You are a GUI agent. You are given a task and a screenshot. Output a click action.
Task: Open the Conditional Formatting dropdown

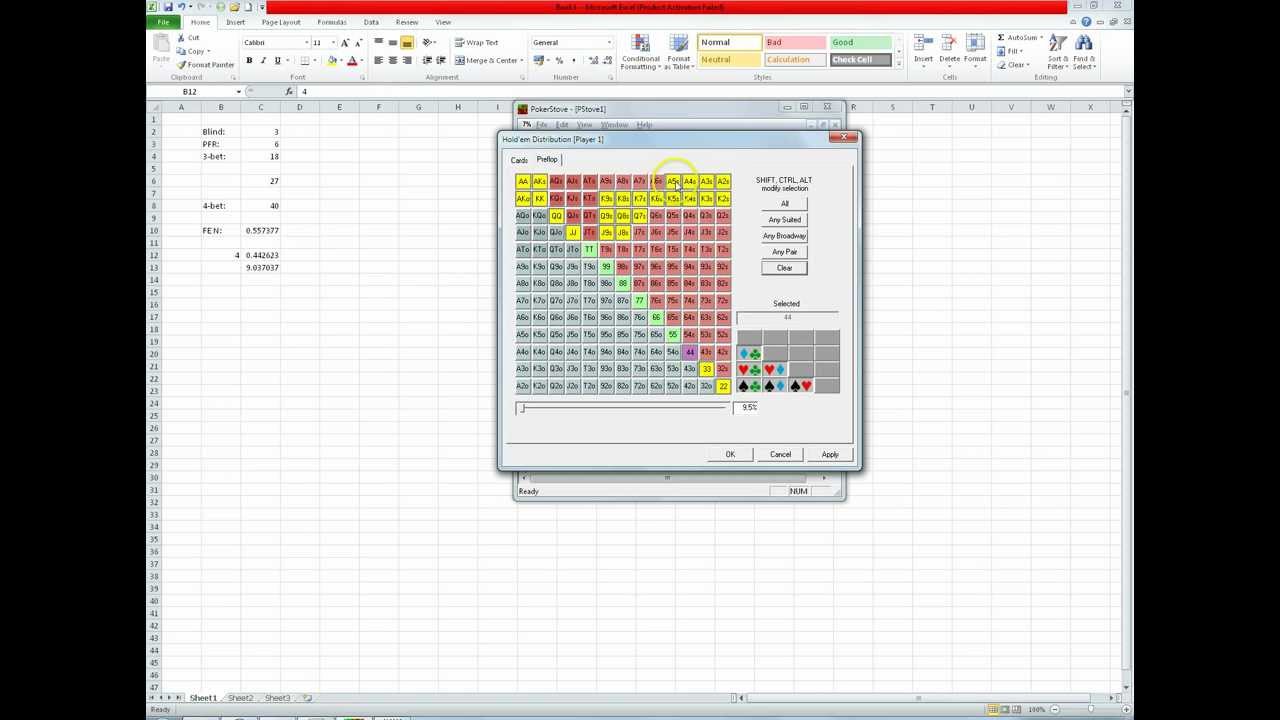tap(640, 53)
